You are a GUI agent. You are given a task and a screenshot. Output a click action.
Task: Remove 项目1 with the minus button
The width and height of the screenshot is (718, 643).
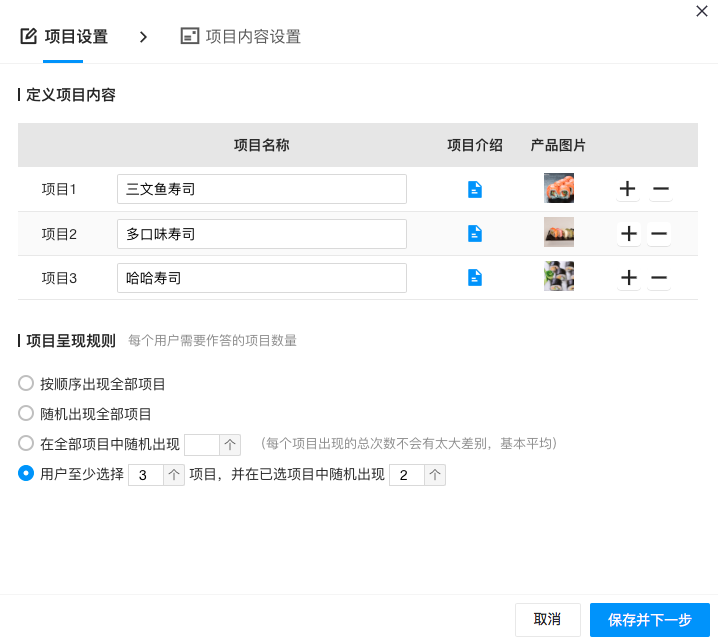click(x=661, y=189)
